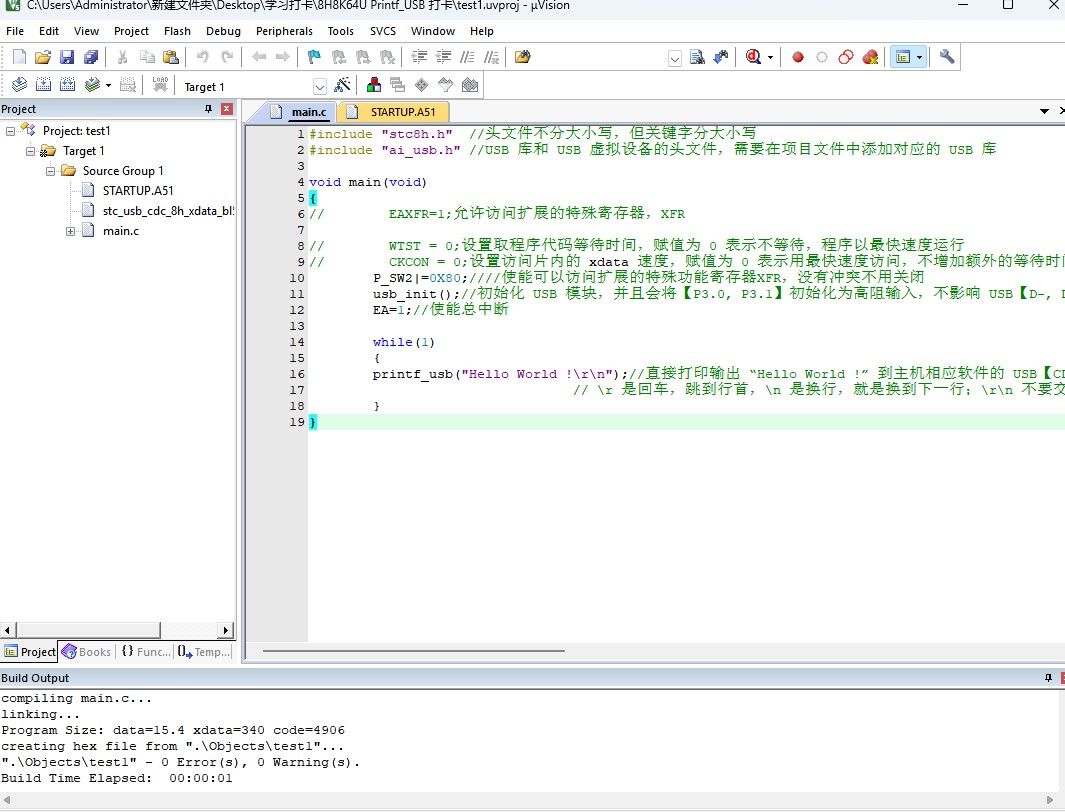
Task: Open the Target 1 selection dropdown
Action: (320, 86)
